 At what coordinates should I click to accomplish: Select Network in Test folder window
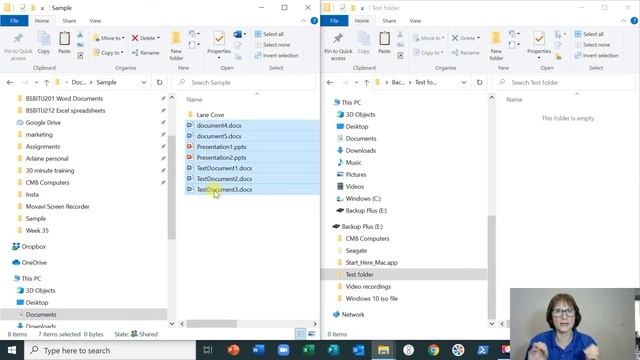pyautogui.click(x=353, y=315)
